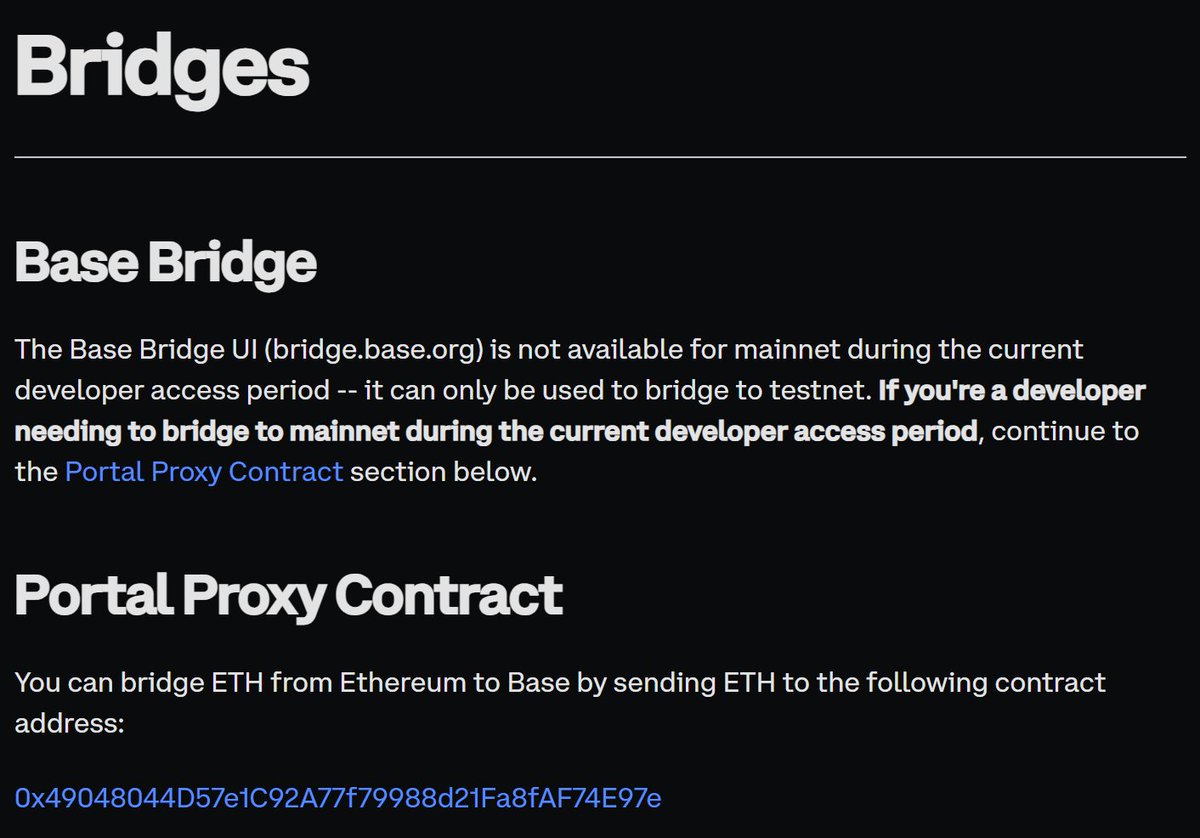
Task: Click the Portal Proxy Contract section heading
Action: tap(288, 595)
